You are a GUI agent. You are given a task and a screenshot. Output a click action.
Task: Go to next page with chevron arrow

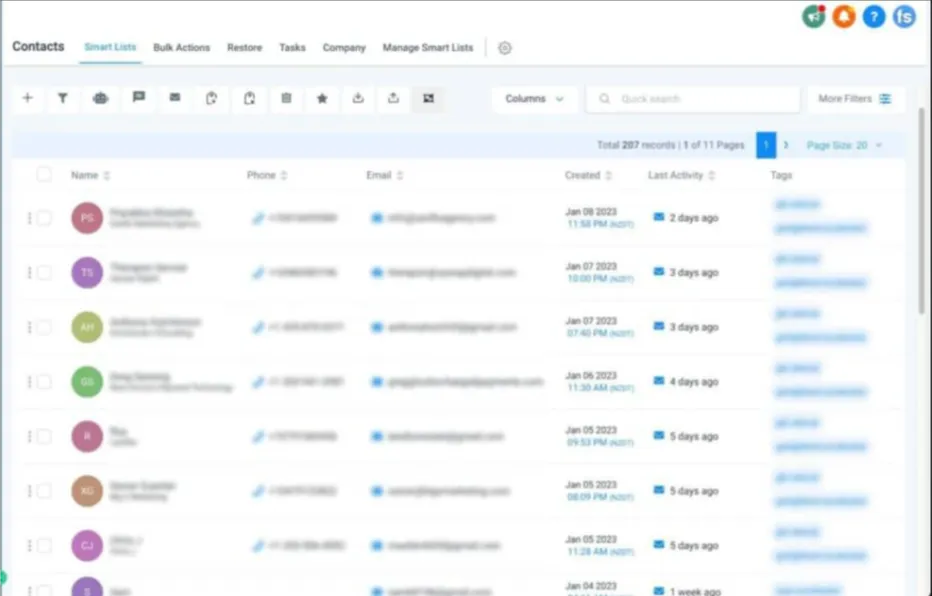(x=786, y=145)
